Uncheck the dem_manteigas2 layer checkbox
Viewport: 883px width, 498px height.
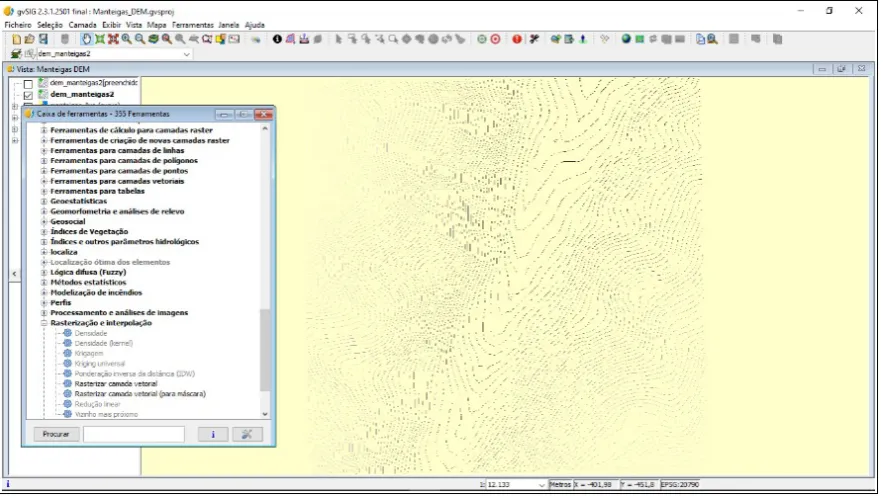point(28,95)
